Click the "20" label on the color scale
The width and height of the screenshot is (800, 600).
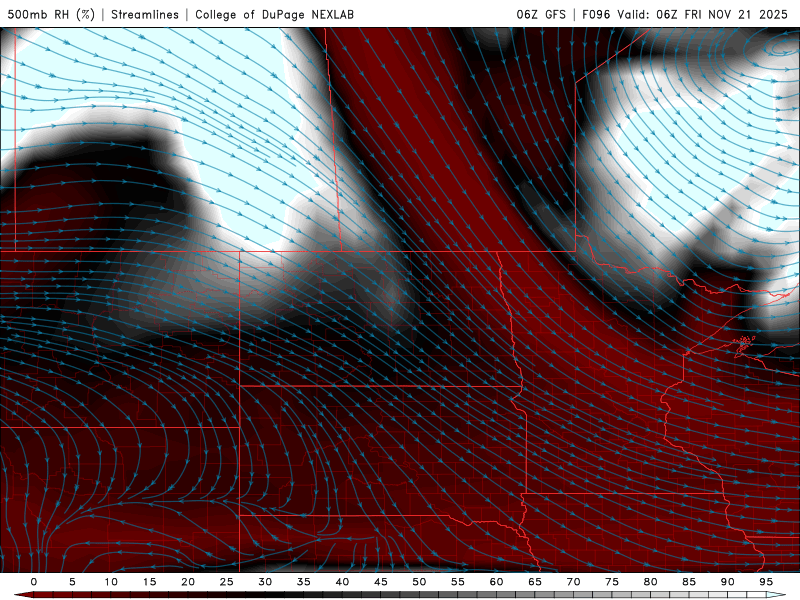[x=188, y=582]
